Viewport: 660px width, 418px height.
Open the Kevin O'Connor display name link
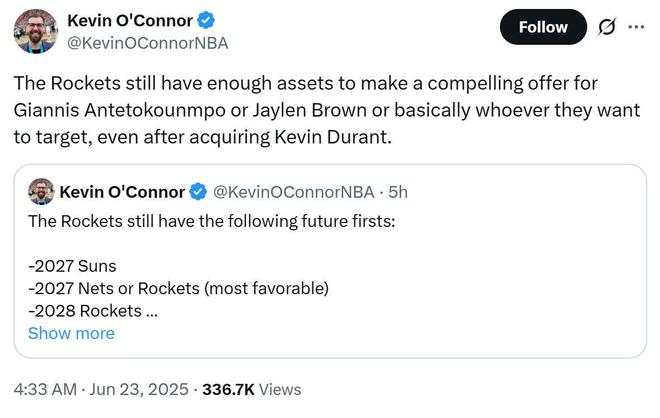128,20
